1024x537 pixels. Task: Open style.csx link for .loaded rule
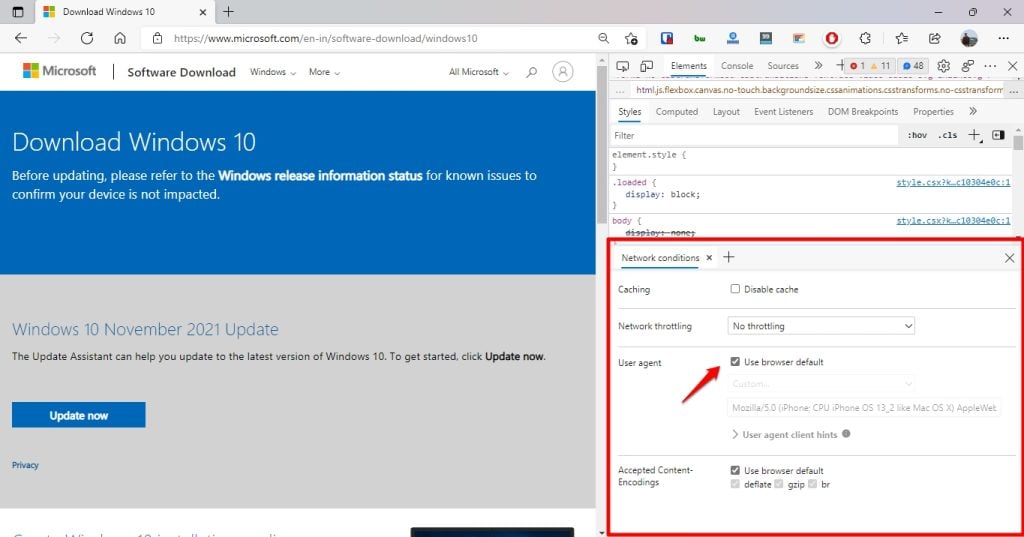point(953,182)
